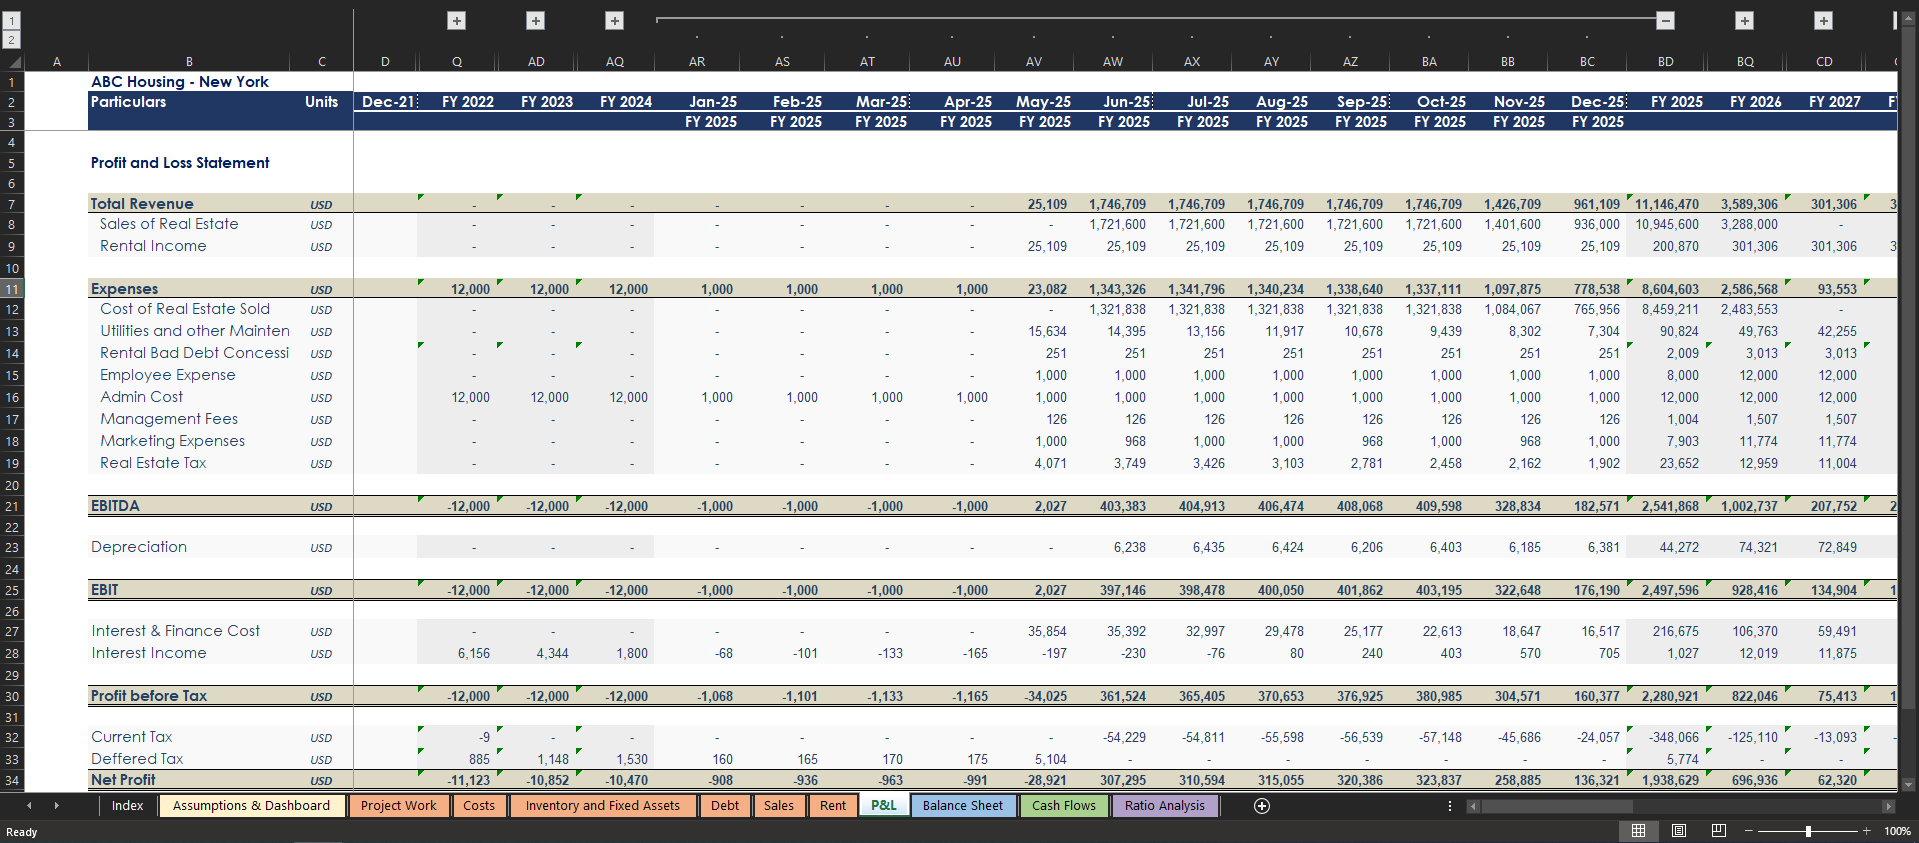The width and height of the screenshot is (1919, 843).
Task: Show outline level 2 columns
Action: tap(12, 40)
